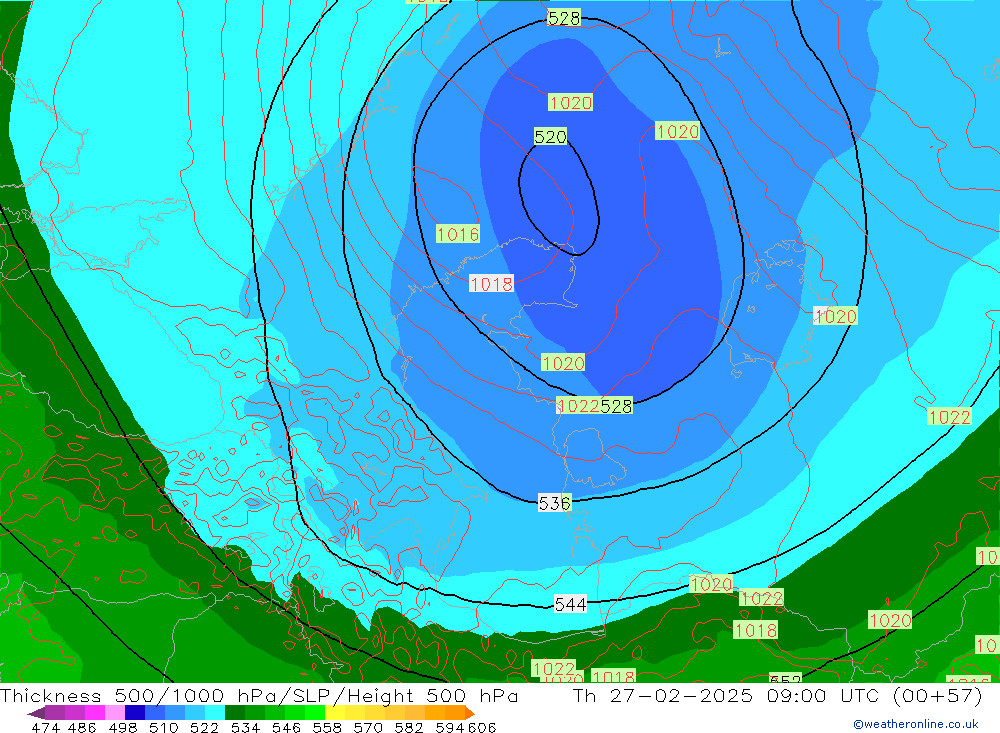This screenshot has width=1000, height=733.
Task: Select the chart title 'Thickness 500/1000 hPa/SLP/Height 500 hPa'
Action: [259, 695]
